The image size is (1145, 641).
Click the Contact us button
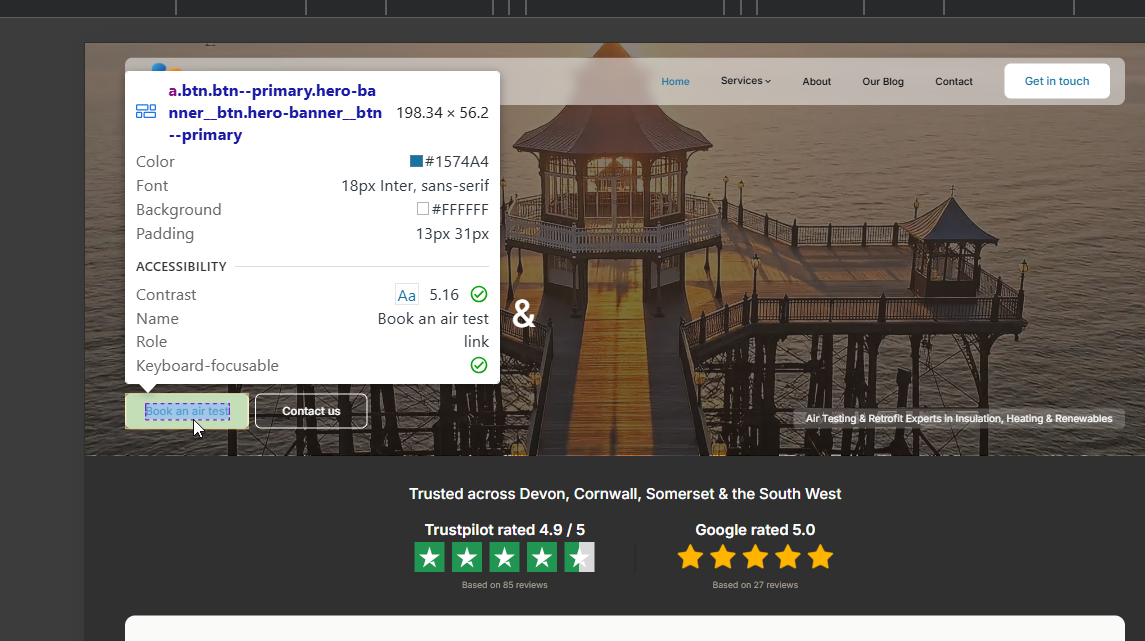coord(311,411)
